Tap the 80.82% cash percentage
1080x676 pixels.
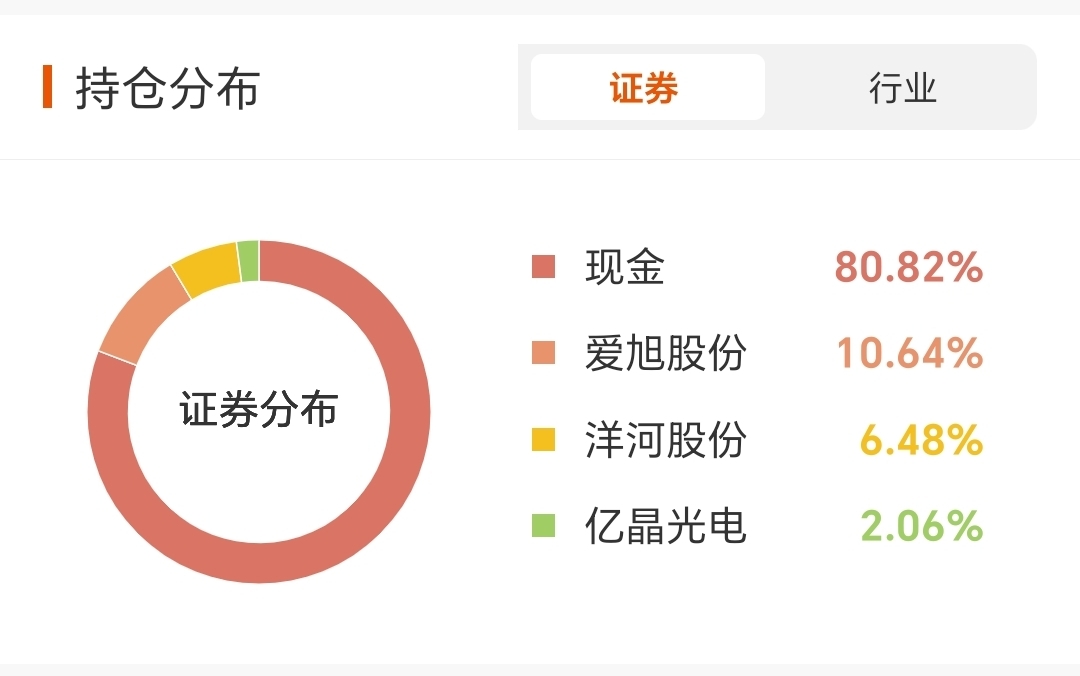click(908, 267)
